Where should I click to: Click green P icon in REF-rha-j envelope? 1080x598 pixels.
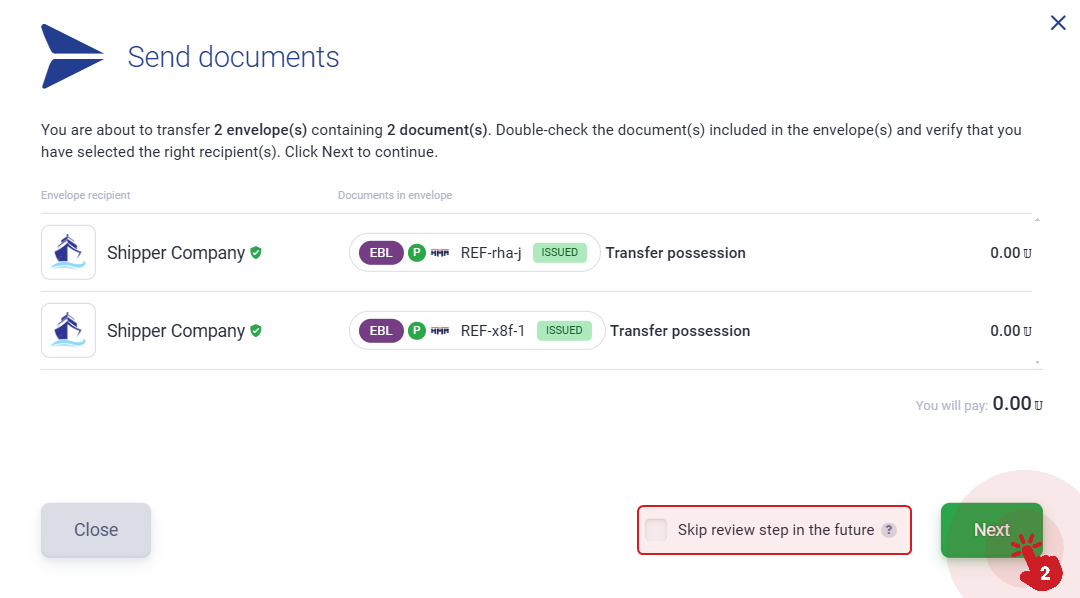pyautogui.click(x=417, y=253)
